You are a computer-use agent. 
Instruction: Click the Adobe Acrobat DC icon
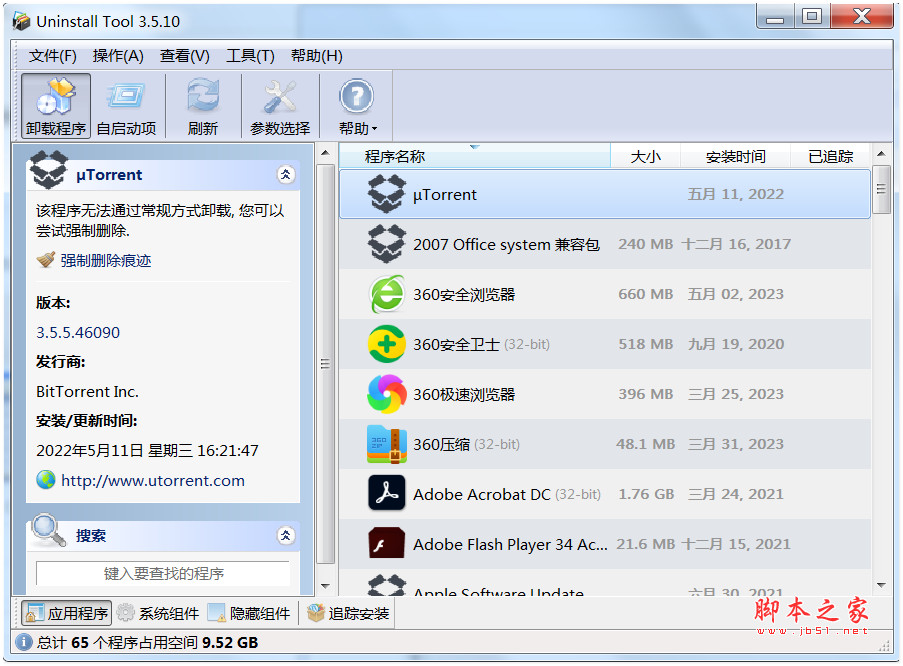(x=386, y=494)
